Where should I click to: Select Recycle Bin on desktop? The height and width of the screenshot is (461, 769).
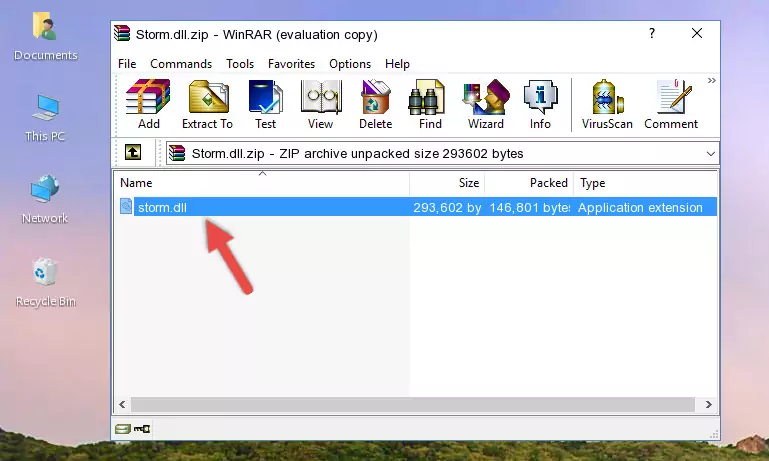click(x=45, y=282)
